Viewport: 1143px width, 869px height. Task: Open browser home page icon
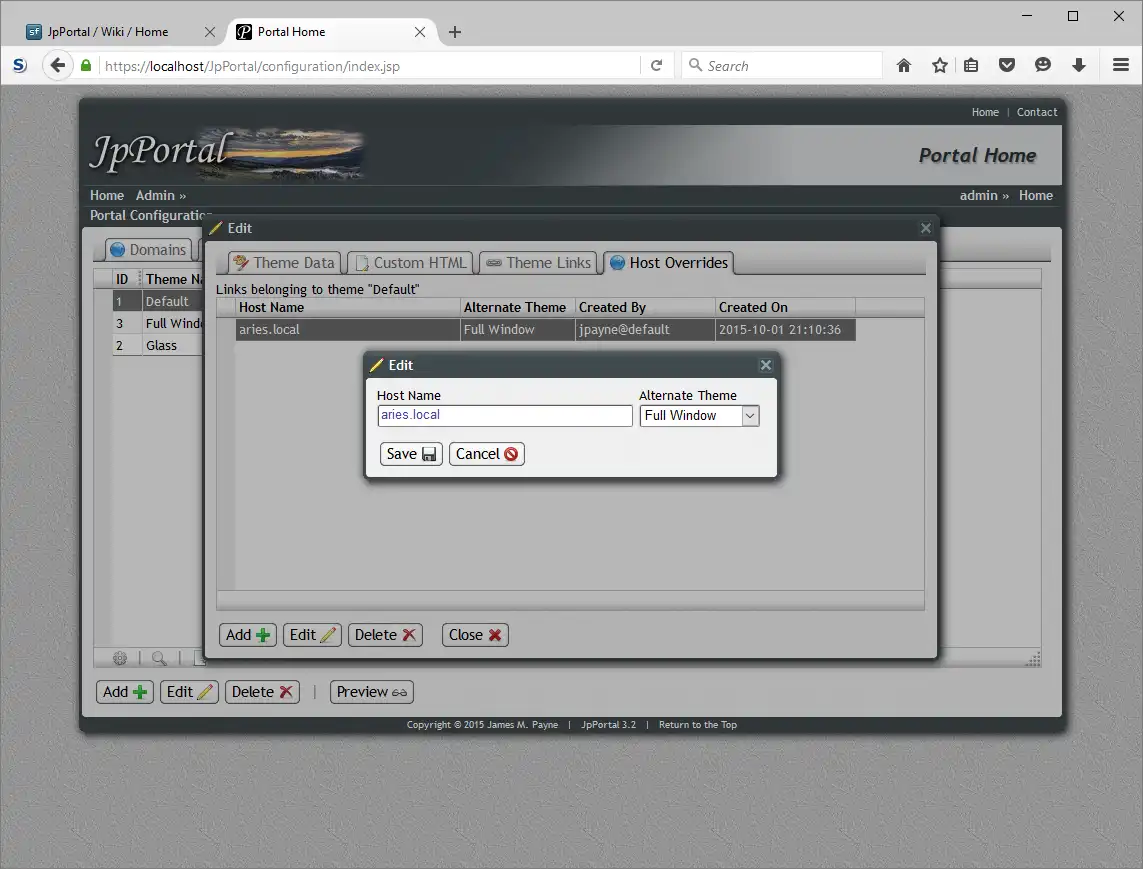(x=904, y=66)
